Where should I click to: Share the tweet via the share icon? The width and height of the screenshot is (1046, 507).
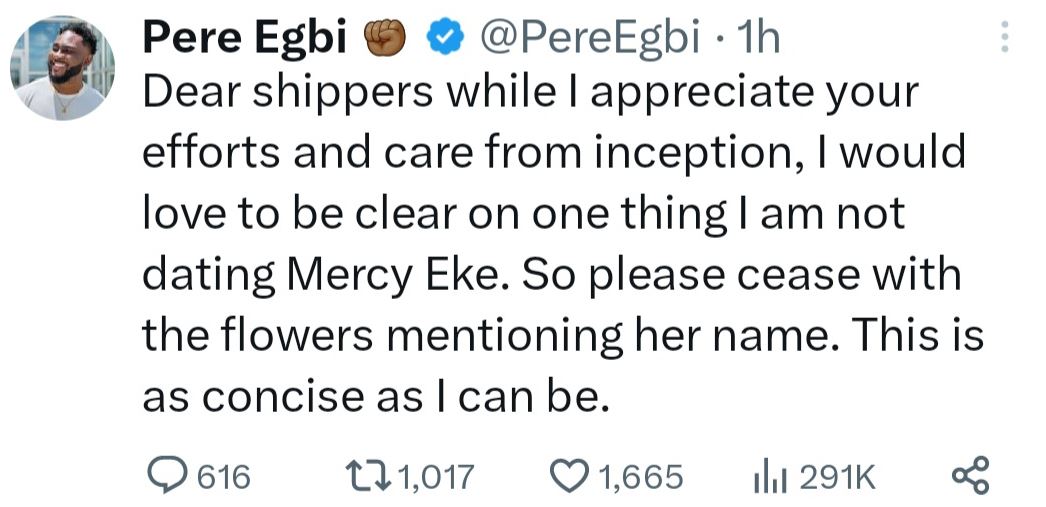pos(970,476)
